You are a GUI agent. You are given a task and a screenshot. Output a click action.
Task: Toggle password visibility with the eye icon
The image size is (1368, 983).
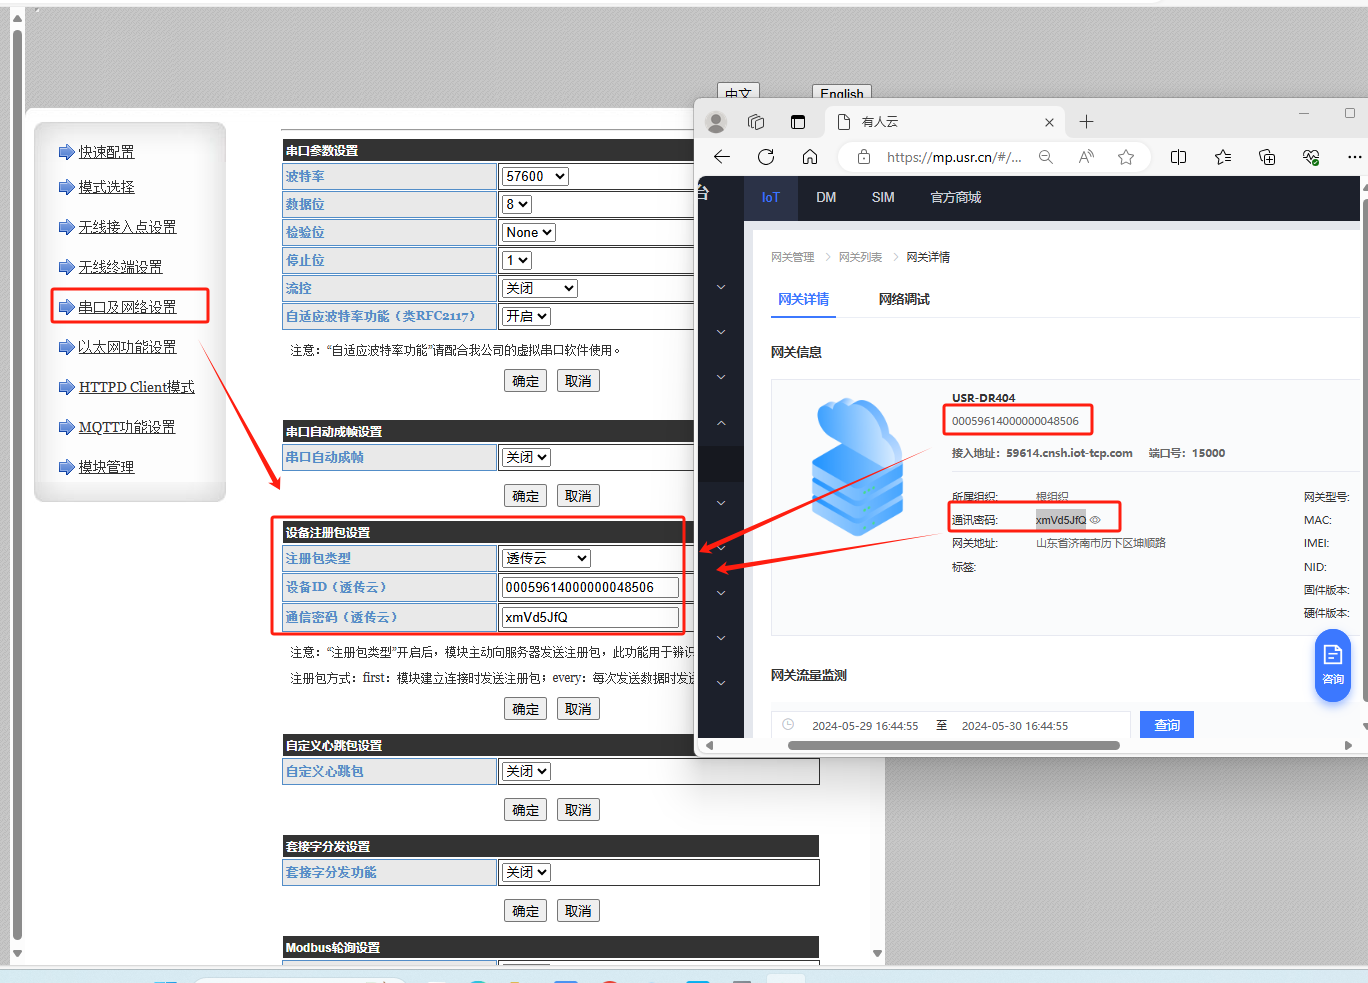(x=1095, y=520)
